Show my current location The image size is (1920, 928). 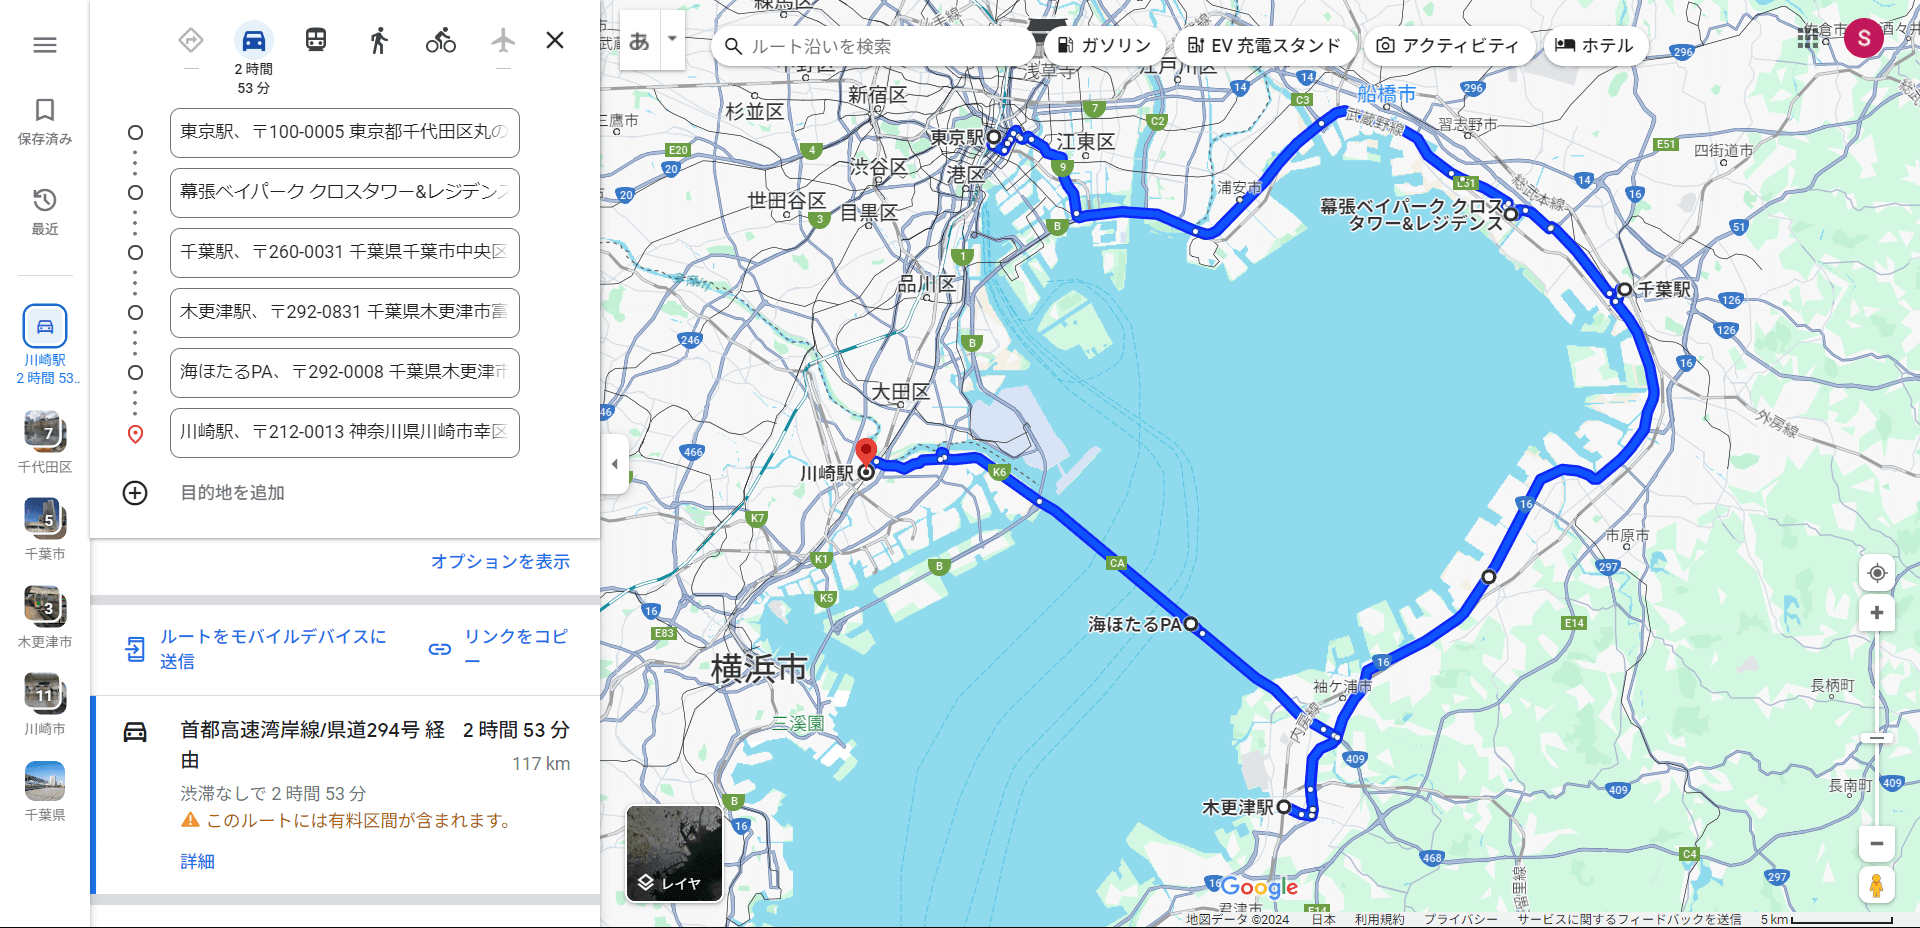coord(1877,573)
